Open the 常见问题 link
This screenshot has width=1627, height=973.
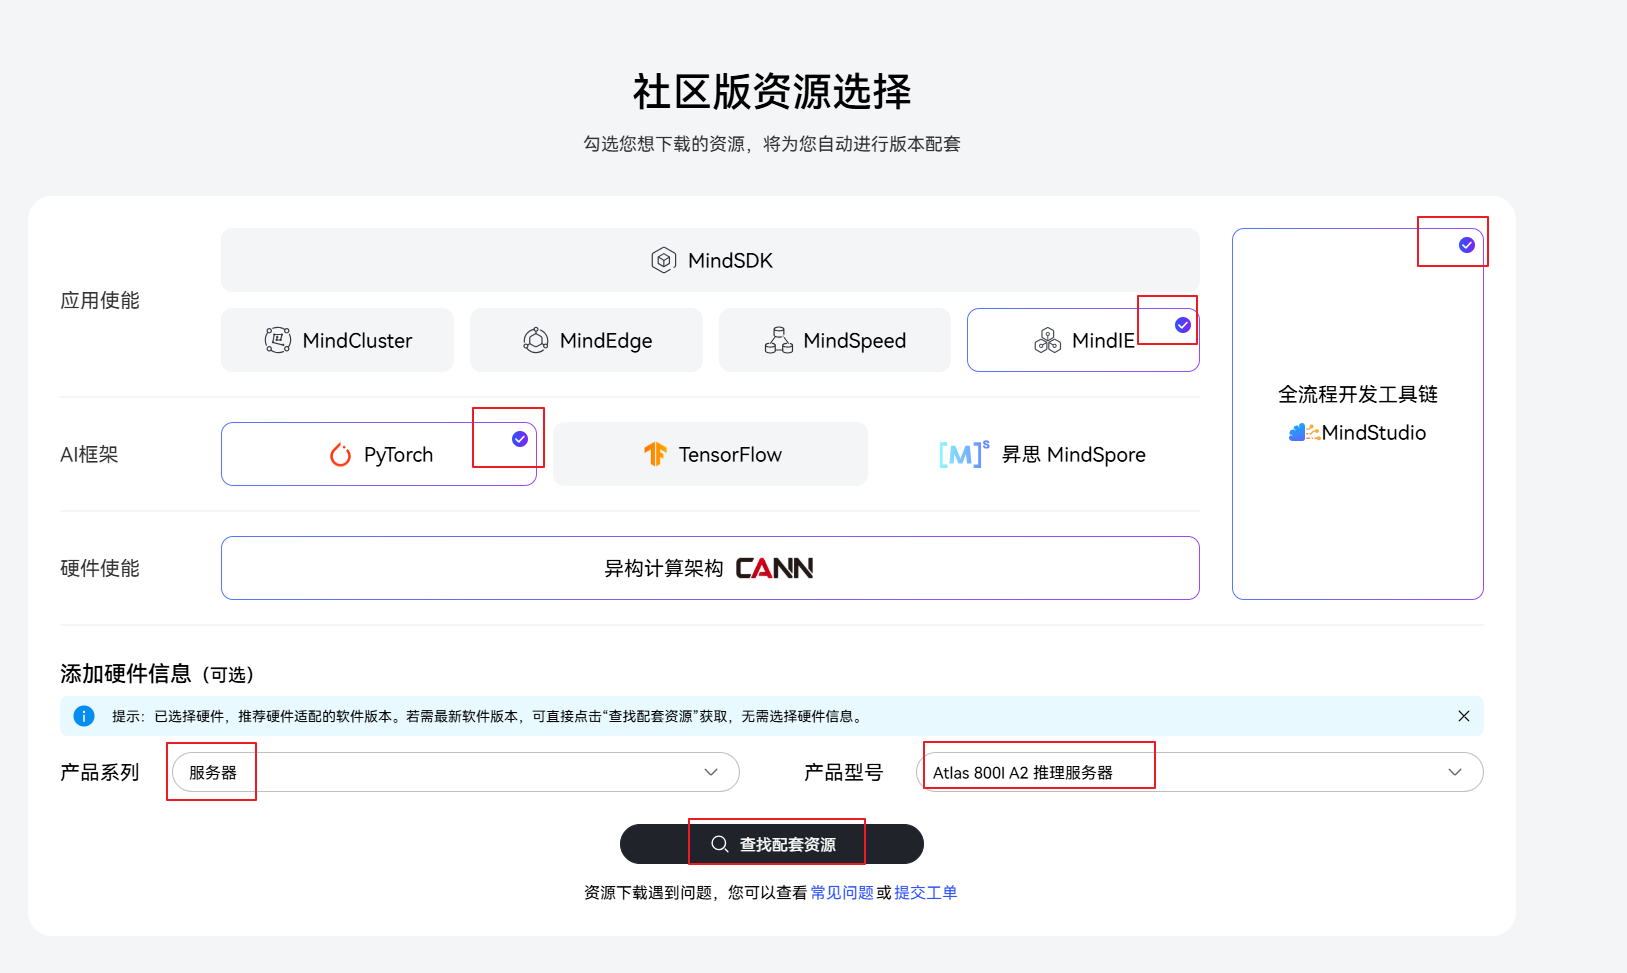click(842, 892)
